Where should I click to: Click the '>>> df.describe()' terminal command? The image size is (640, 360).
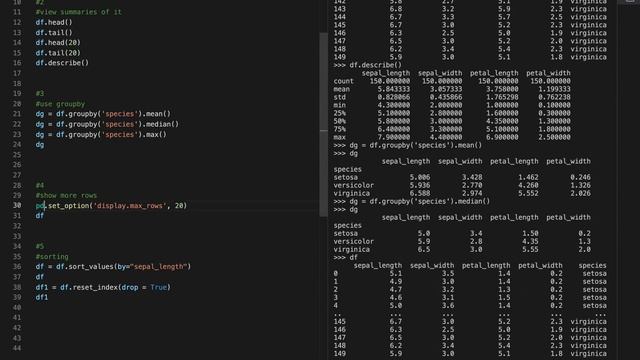367,65
